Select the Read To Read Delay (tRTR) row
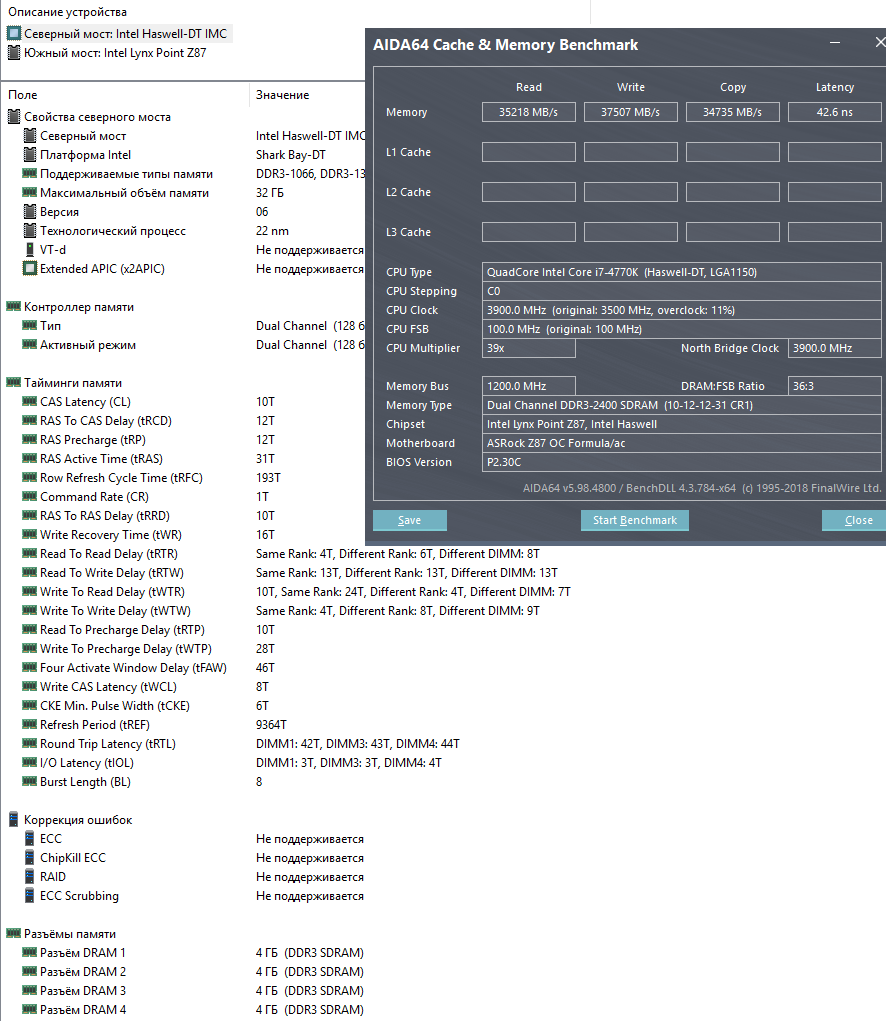This screenshot has width=886, height=1021. pyautogui.click(x=281, y=553)
